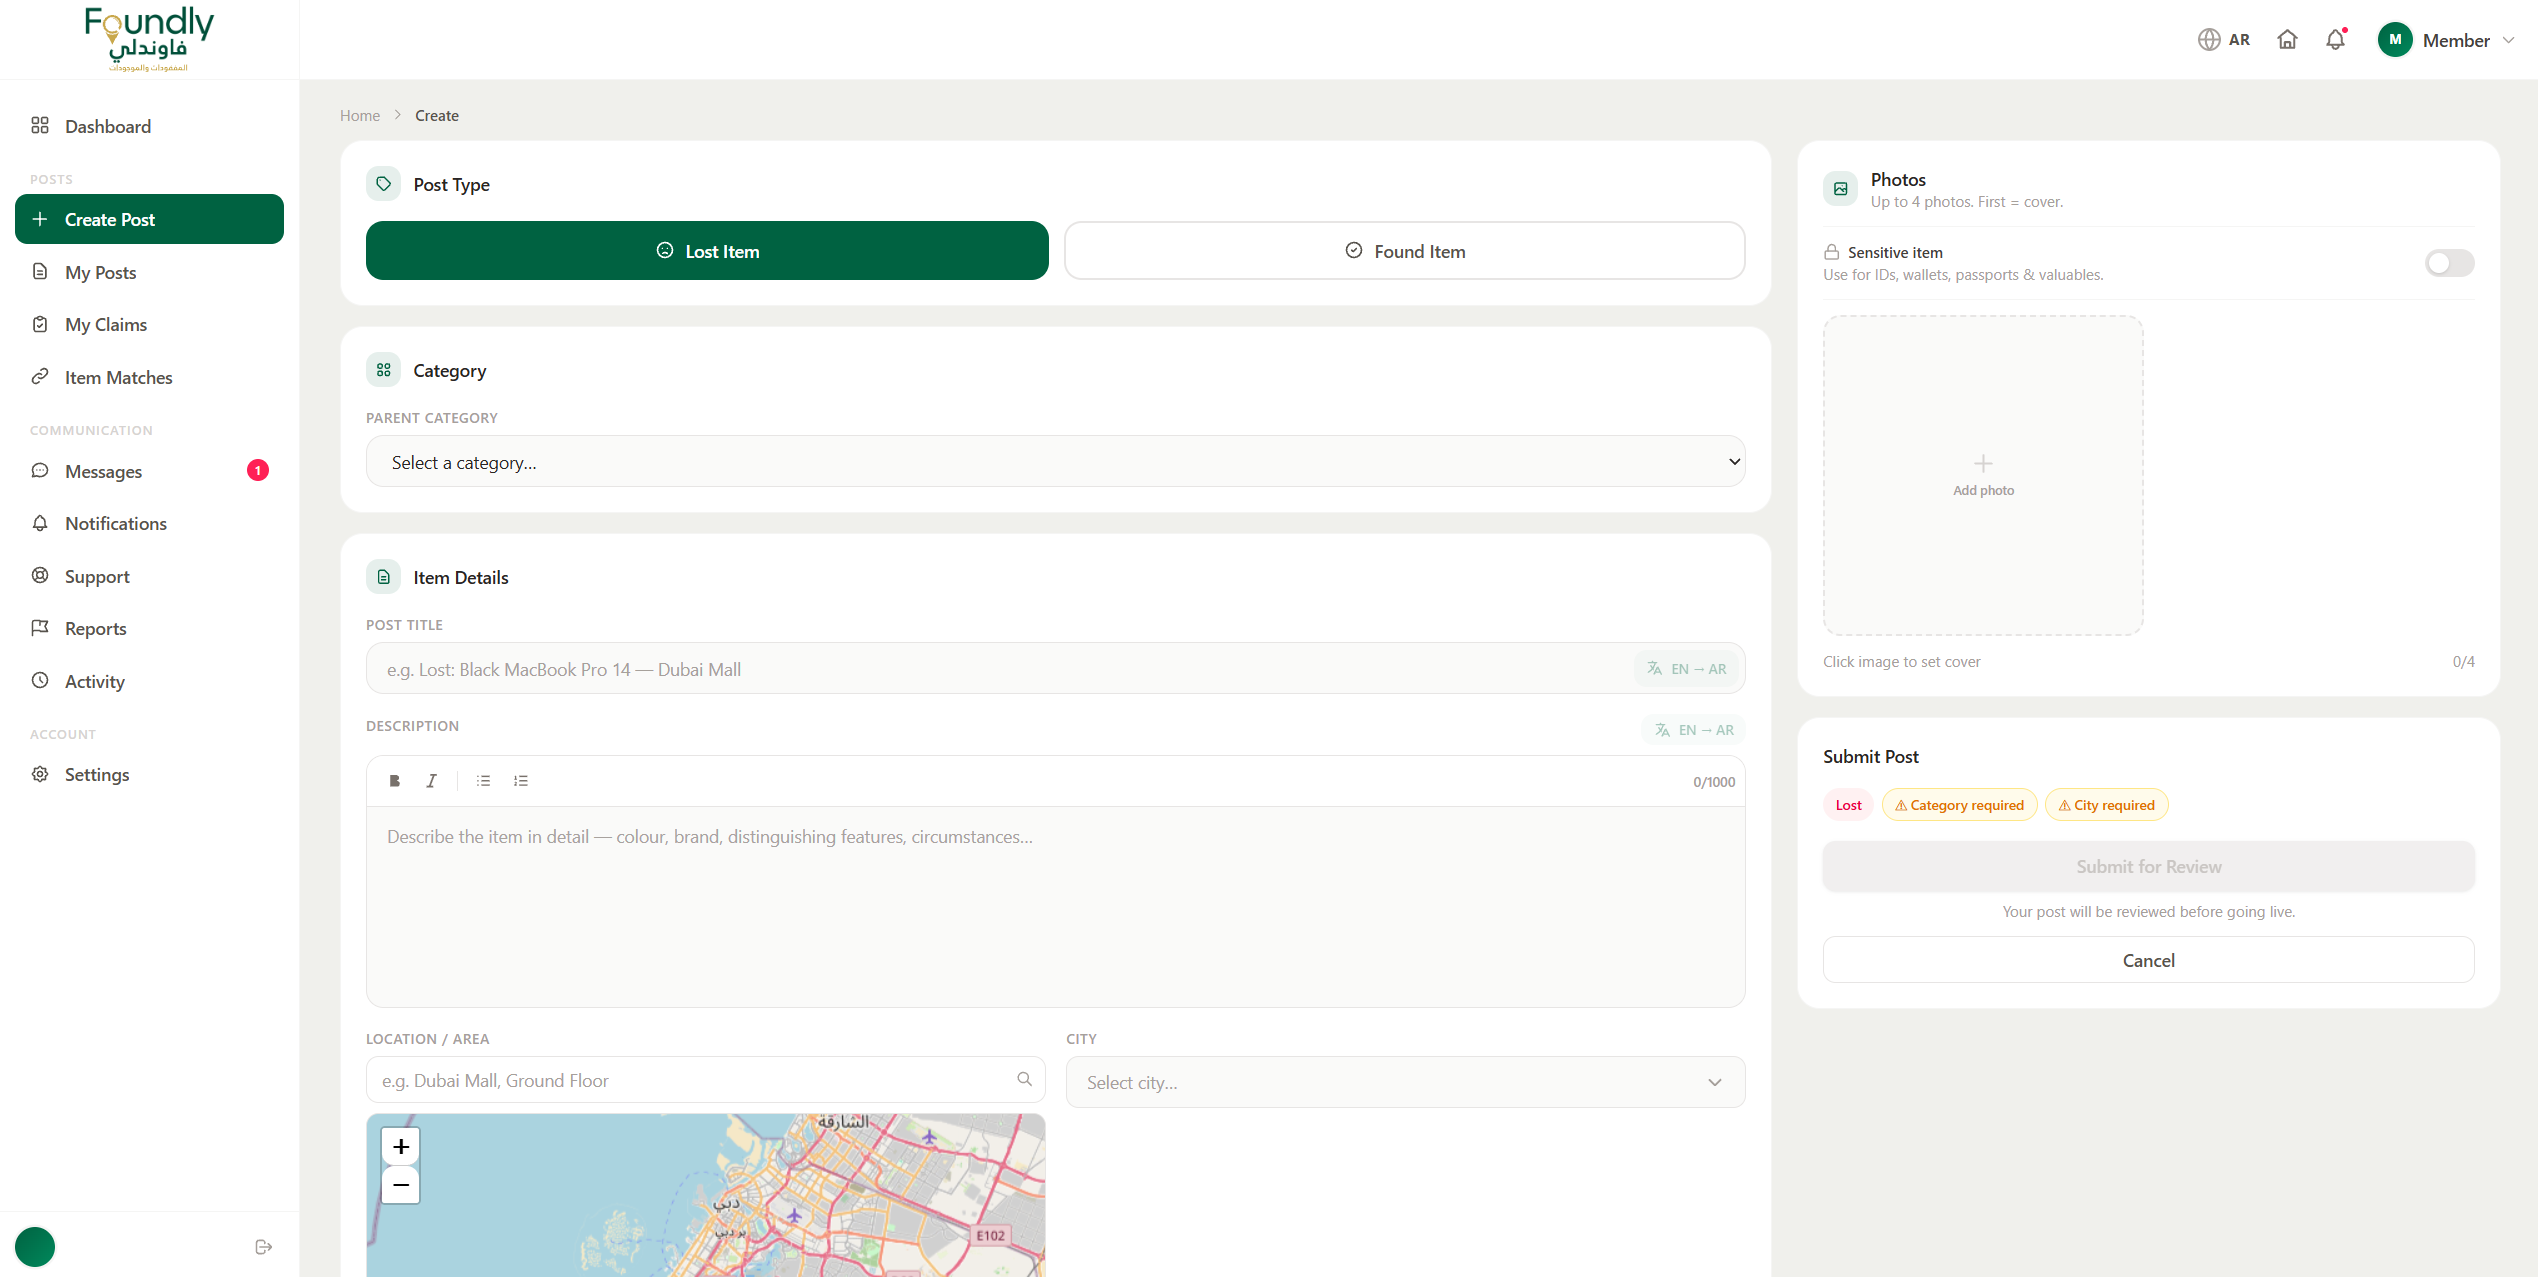This screenshot has width=2538, height=1277.
Task: Translate description EN to AR
Action: [1694, 730]
